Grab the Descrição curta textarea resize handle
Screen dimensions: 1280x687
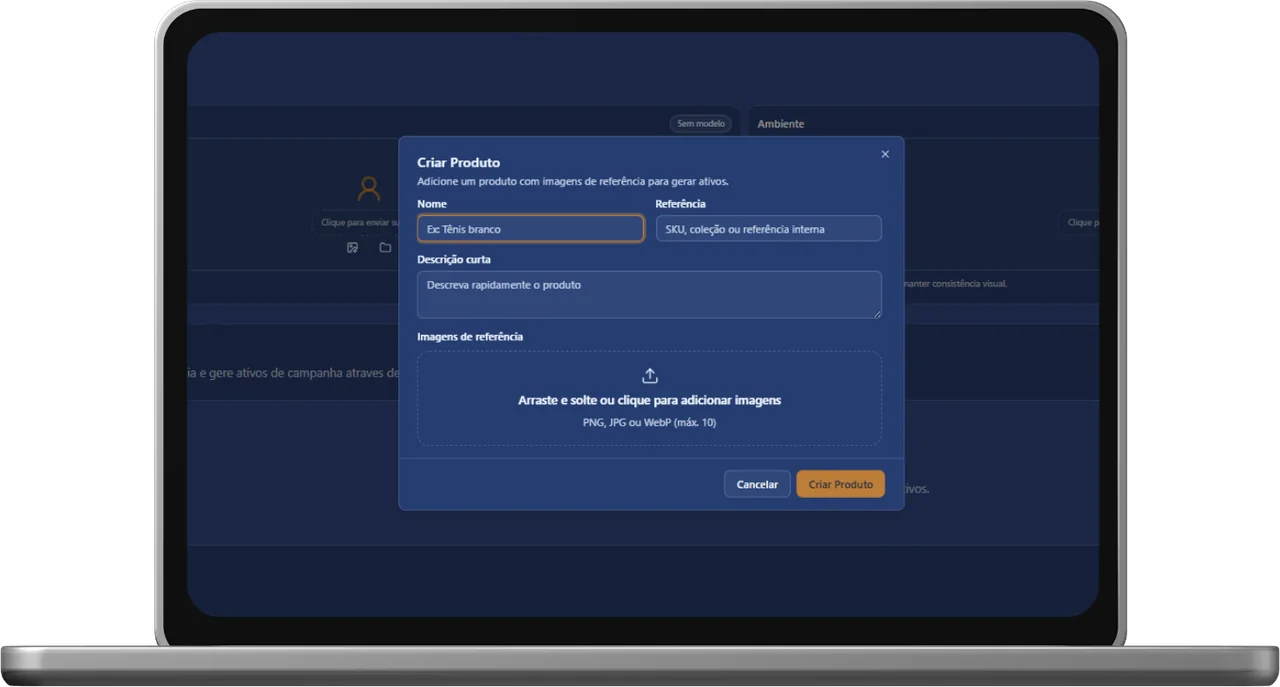coord(877,314)
